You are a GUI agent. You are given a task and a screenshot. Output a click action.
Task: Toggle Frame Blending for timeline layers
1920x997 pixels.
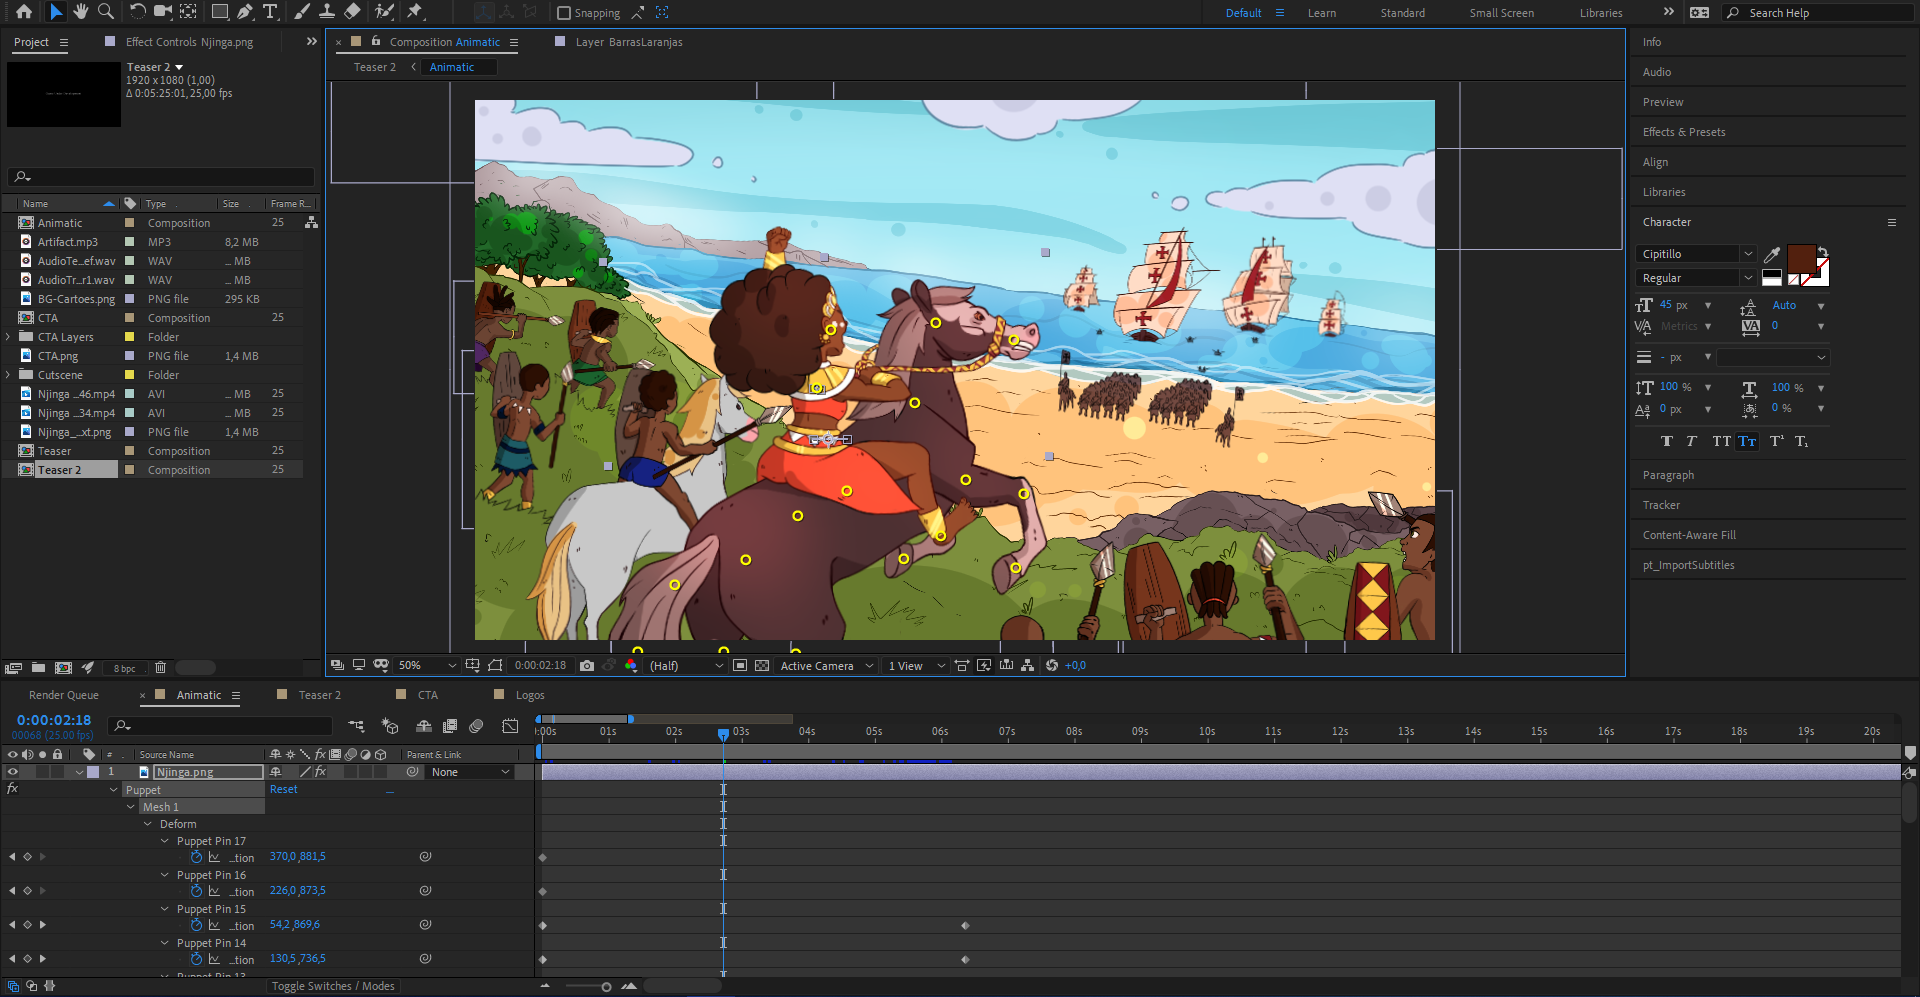pos(450,726)
